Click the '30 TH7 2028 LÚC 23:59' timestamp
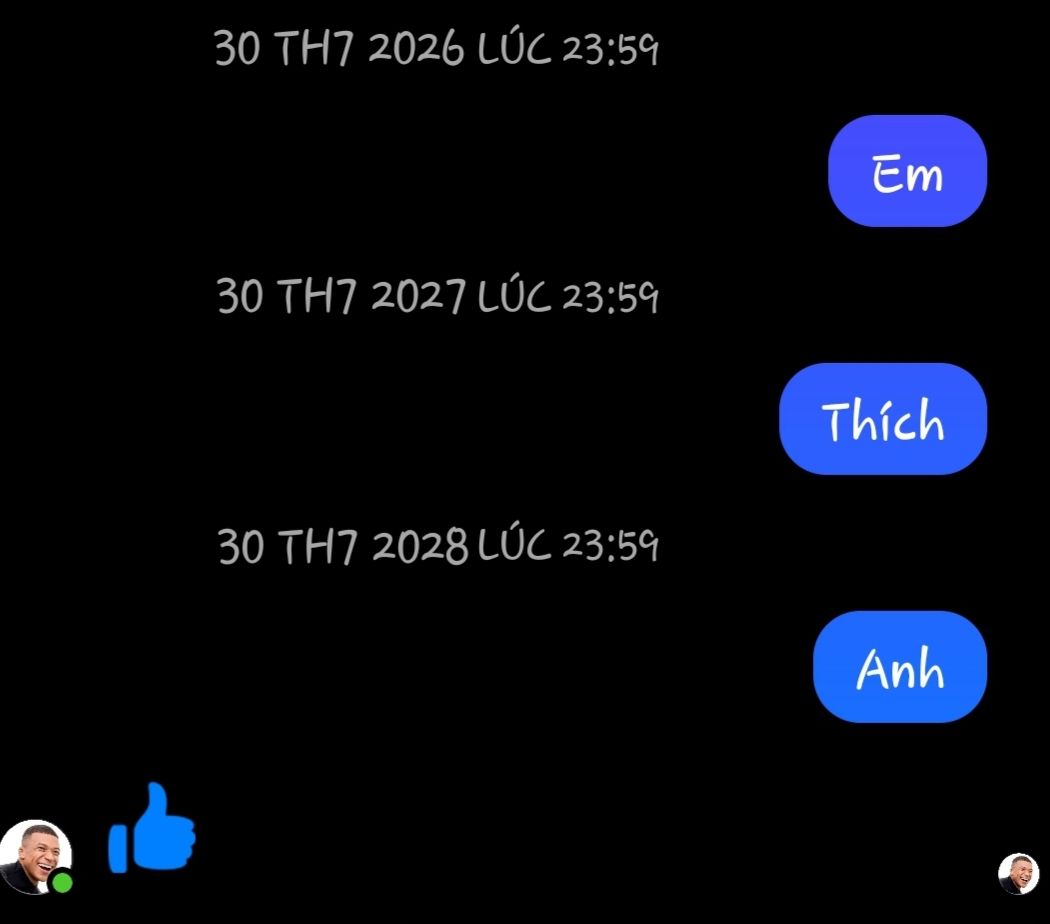The height and width of the screenshot is (924, 1050). click(439, 545)
